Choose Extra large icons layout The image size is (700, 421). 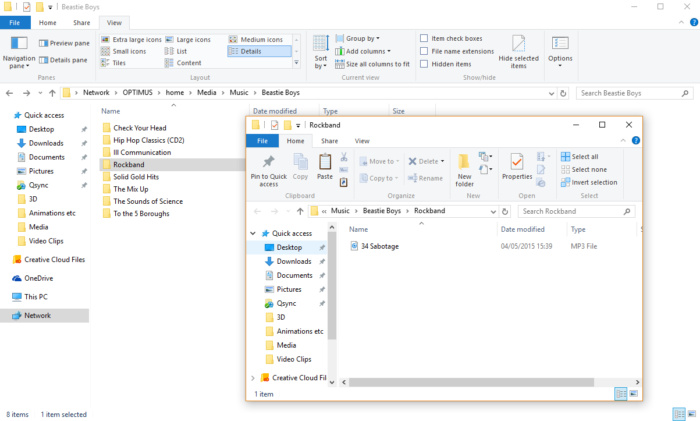coord(131,40)
